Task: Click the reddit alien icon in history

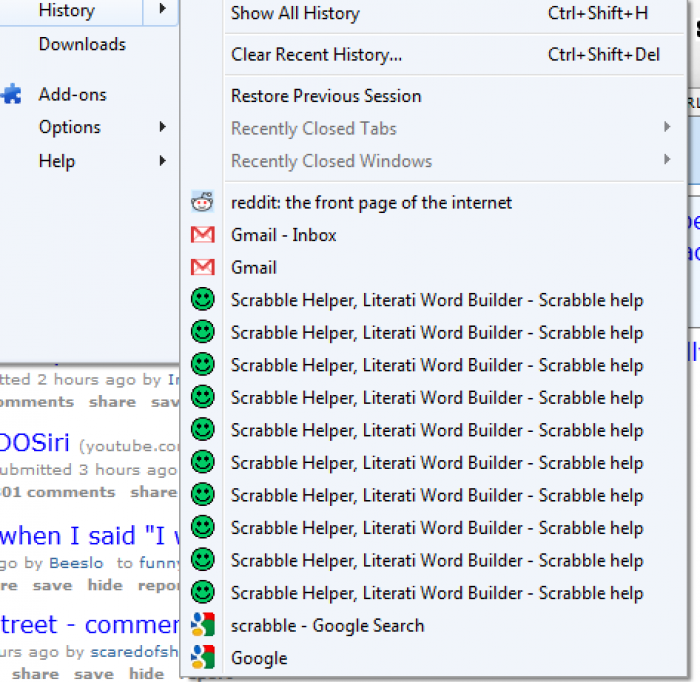Action: click(203, 203)
